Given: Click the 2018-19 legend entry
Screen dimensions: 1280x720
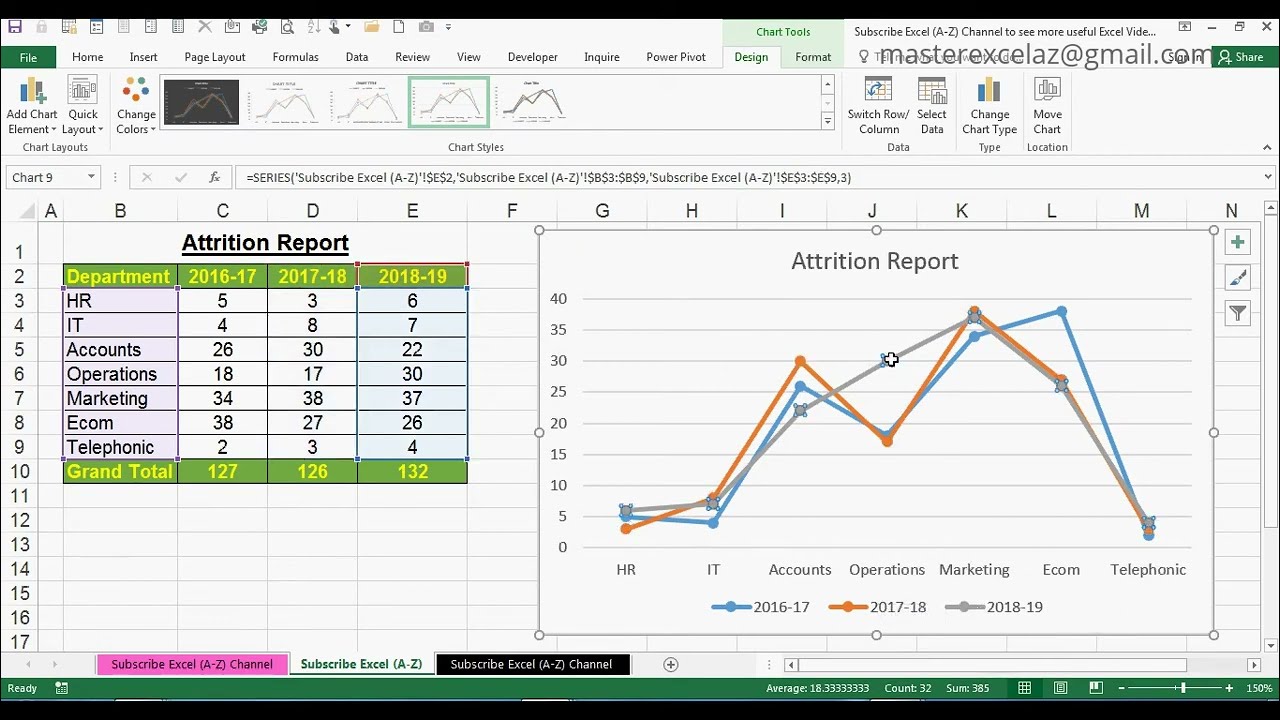Looking at the screenshot, I should coord(994,607).
